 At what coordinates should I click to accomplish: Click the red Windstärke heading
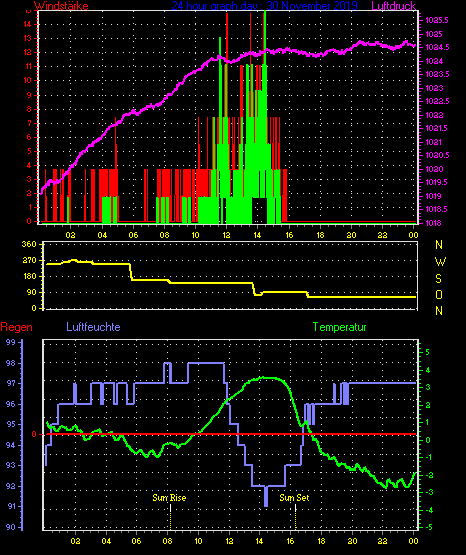coord(61,6)
